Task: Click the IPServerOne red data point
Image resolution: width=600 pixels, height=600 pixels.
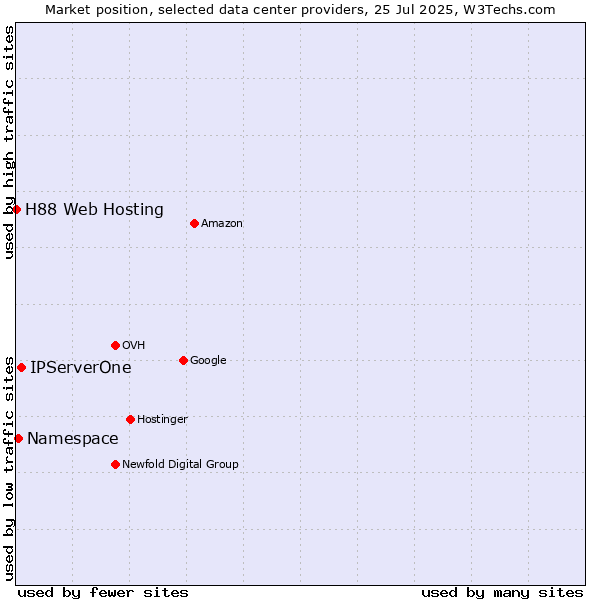Action: click(21, 367)
